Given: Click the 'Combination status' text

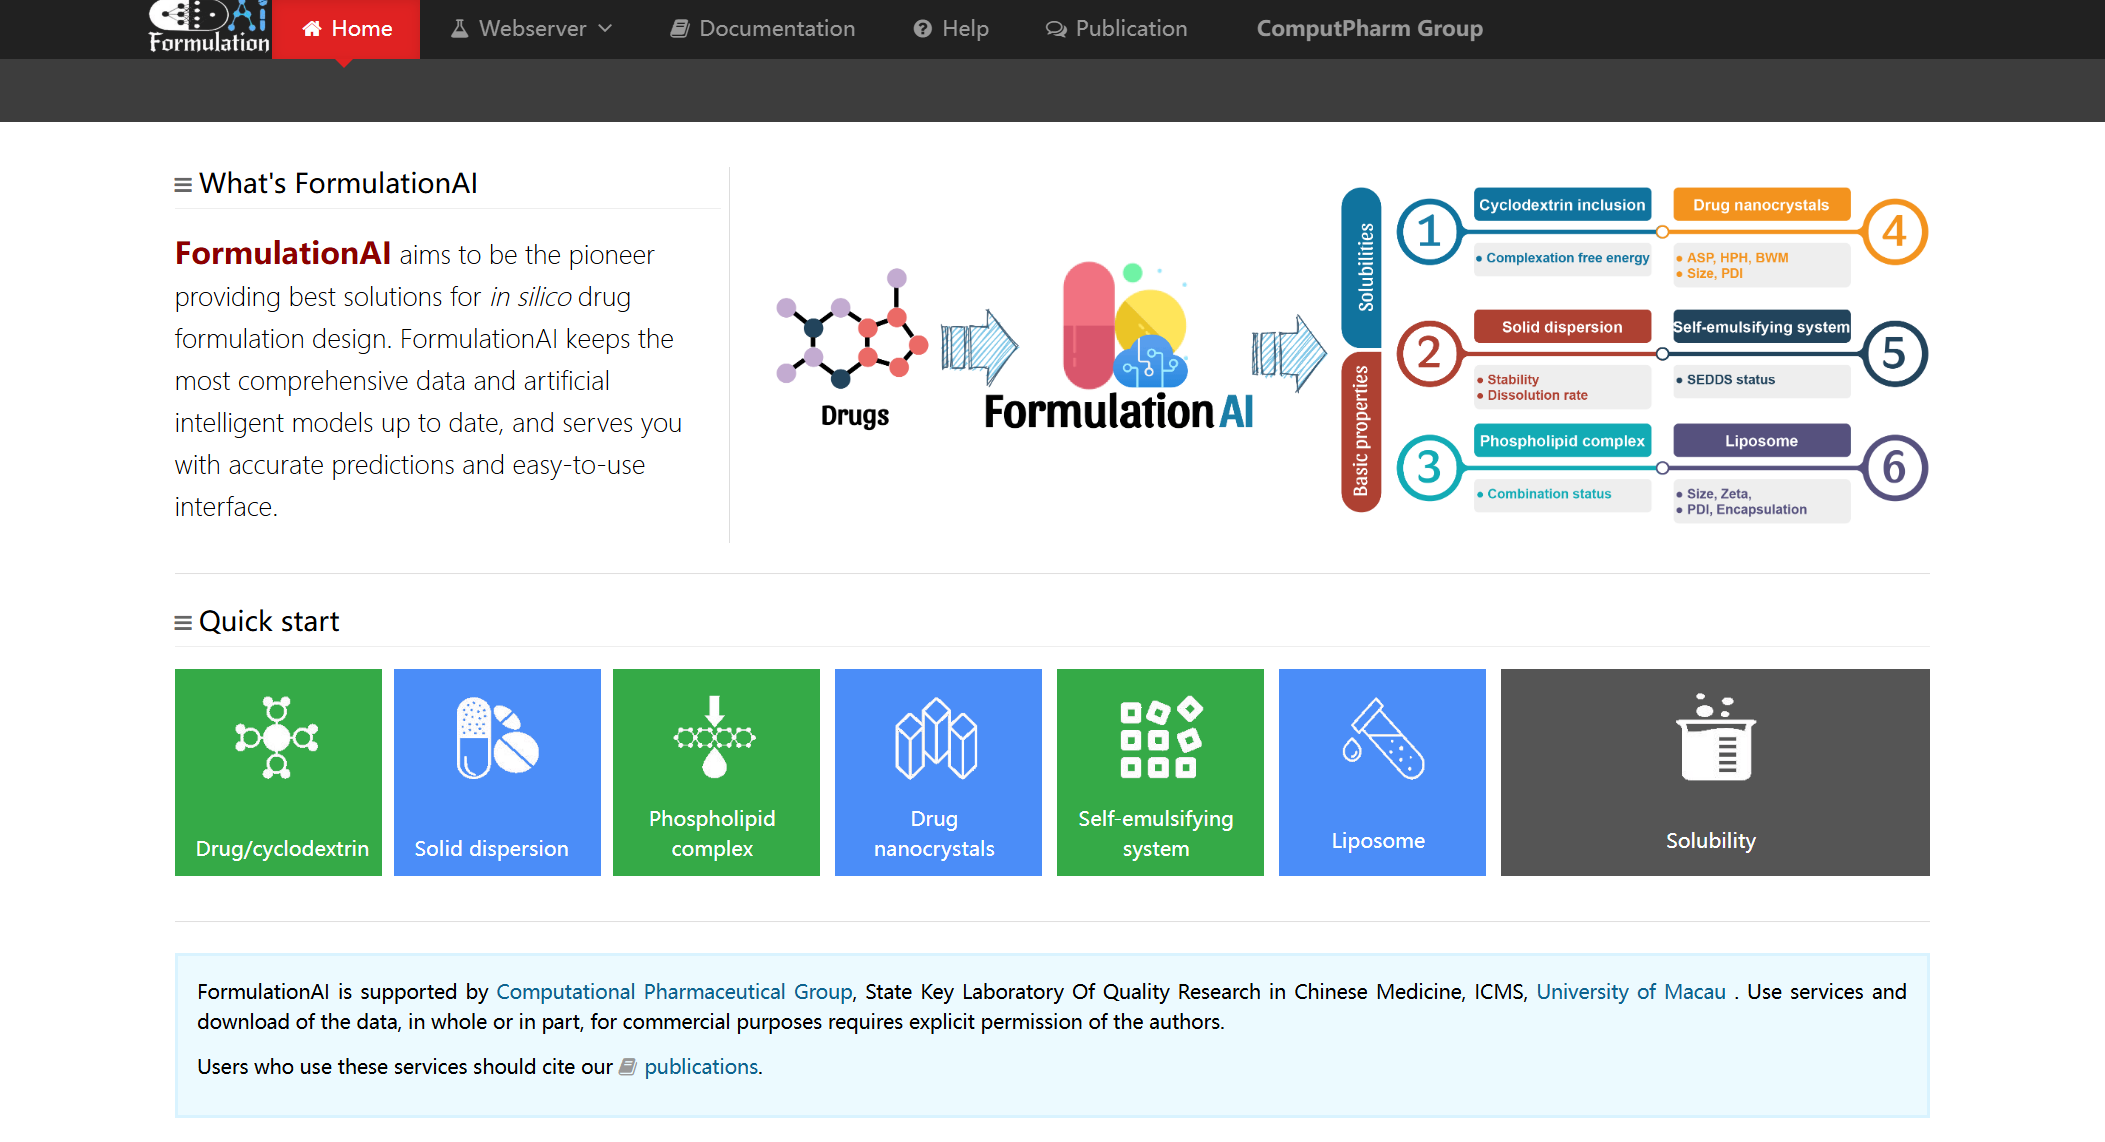Looking at the screenshot, I should click(x=1549, y=494).
